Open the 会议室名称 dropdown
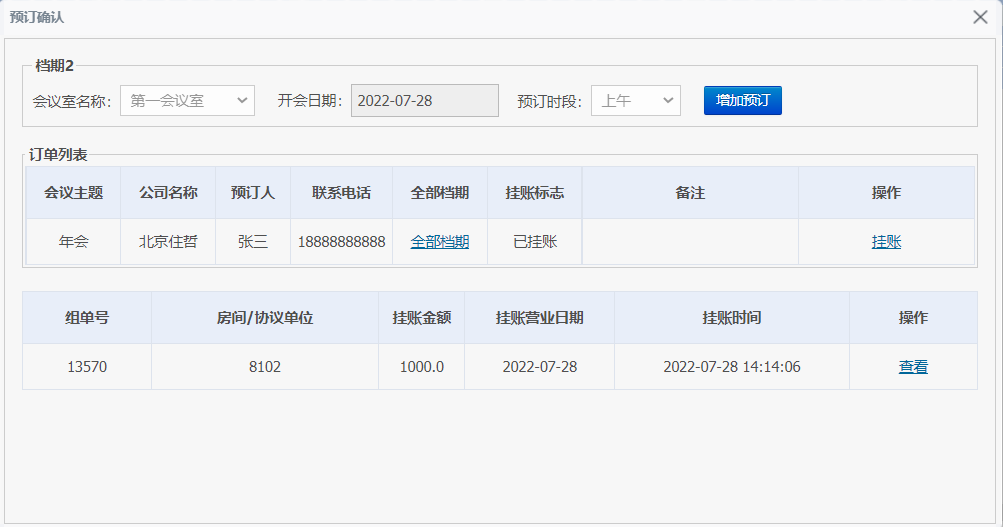Screen dimensions: 1003x527 pos(187,100)
